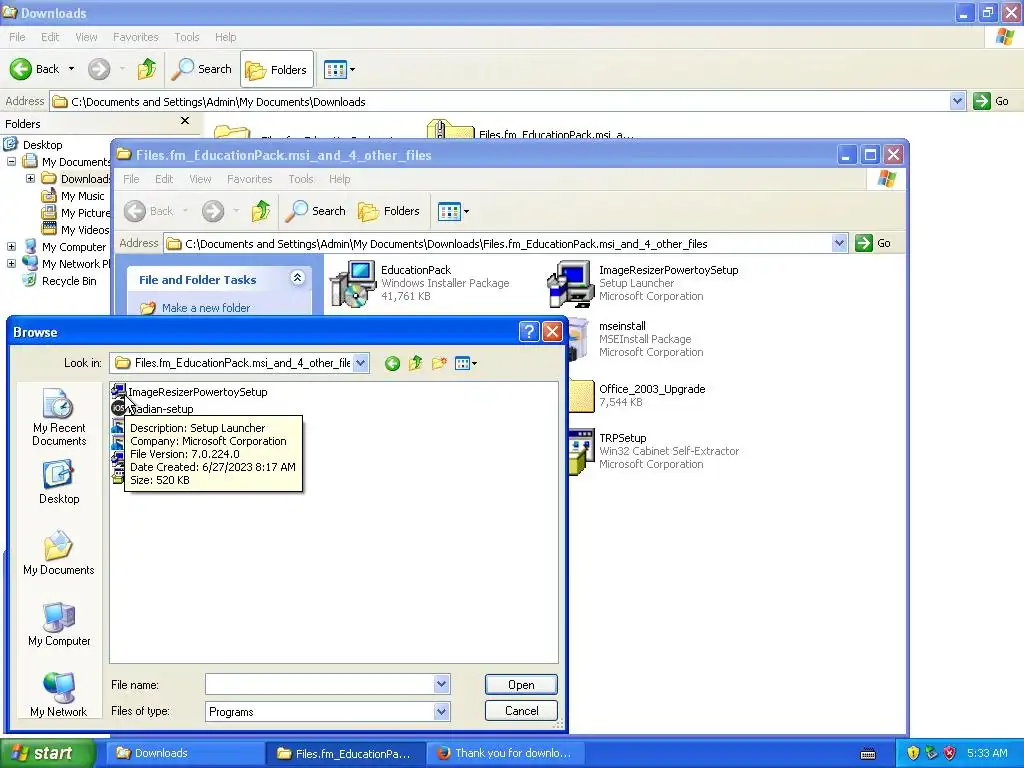Click Windows start button
Image resolution: width=1024 pixels, height=768 pixels.
pyautogui.click(x=47, y=753)
